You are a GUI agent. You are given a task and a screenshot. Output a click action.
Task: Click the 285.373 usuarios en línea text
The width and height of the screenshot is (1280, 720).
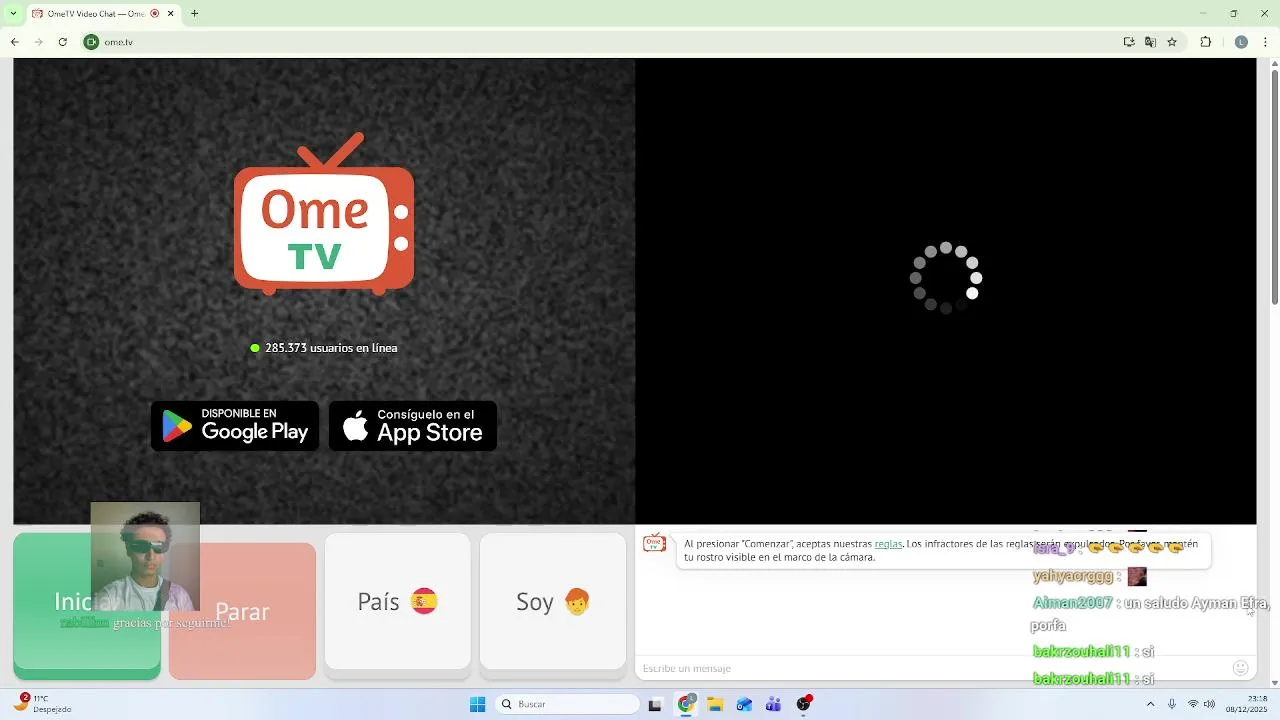[x=331, y=348]
